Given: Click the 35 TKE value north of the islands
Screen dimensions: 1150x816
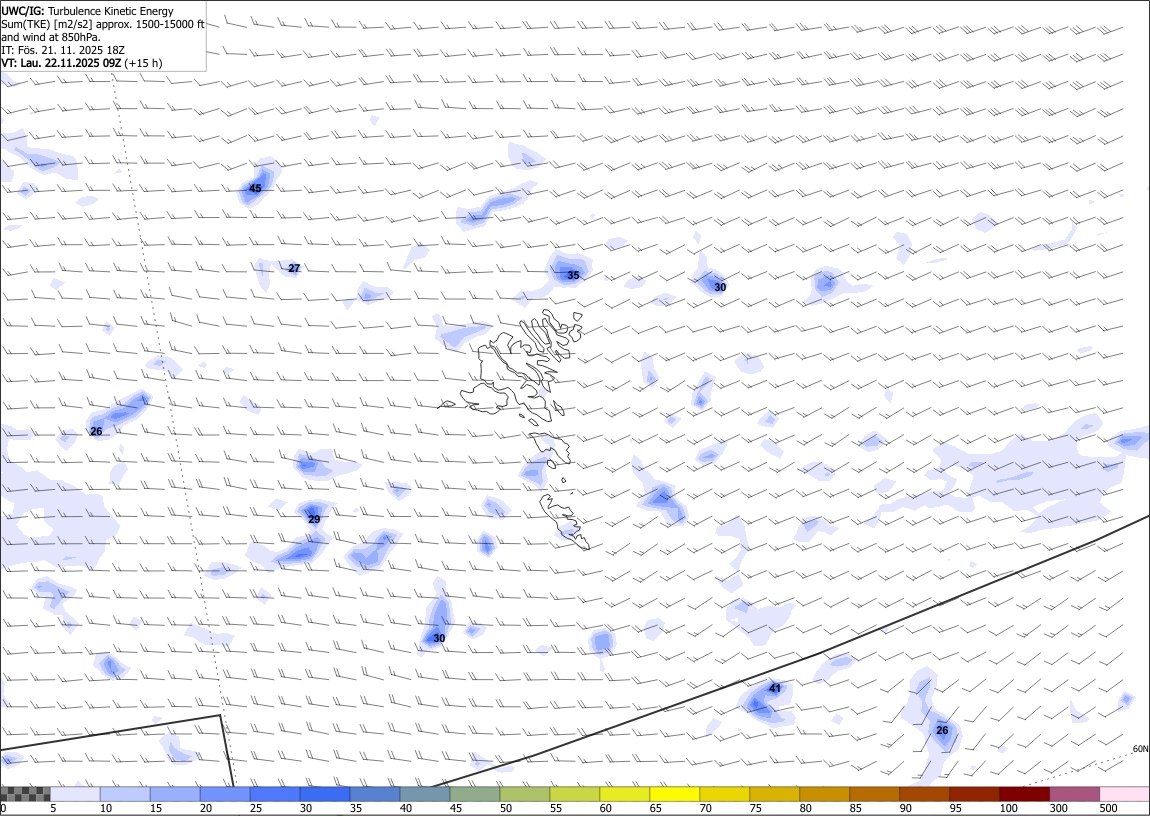Looking at the screenshot, I should (x=574, y=276).
